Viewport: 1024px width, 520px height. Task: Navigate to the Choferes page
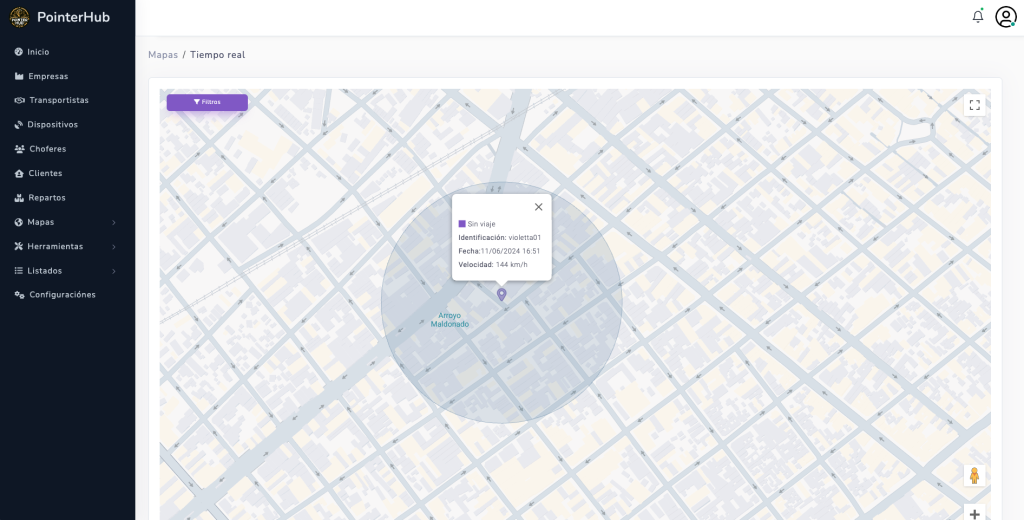pyautogui.click(x=47, y=149)
